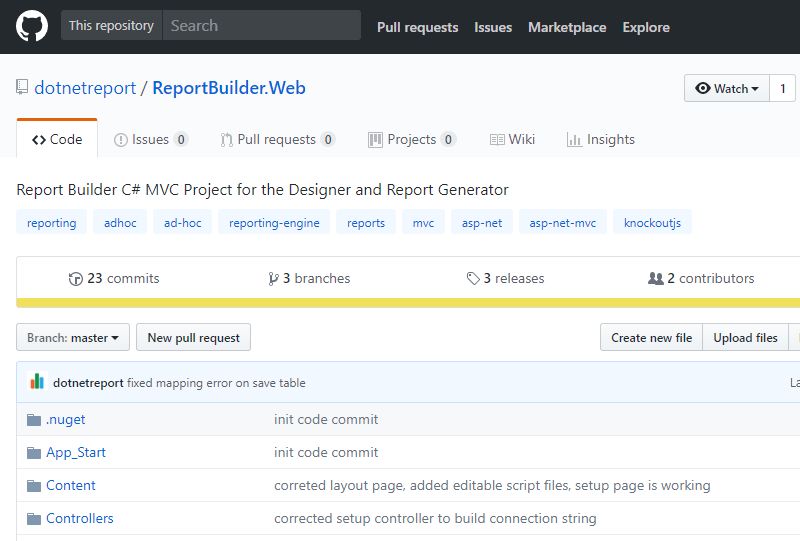
Task: Expand the Branch: master selector
Action: tap(73, 337)
